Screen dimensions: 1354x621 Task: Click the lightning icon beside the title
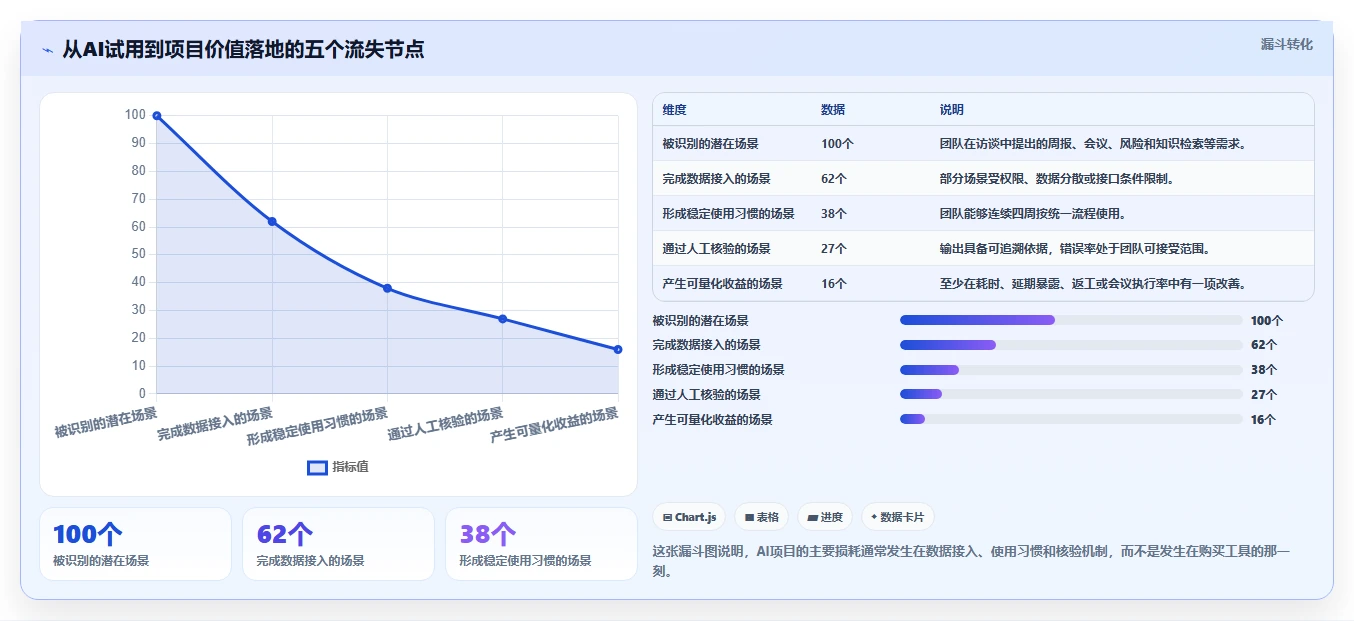click(x=47, y=50)
